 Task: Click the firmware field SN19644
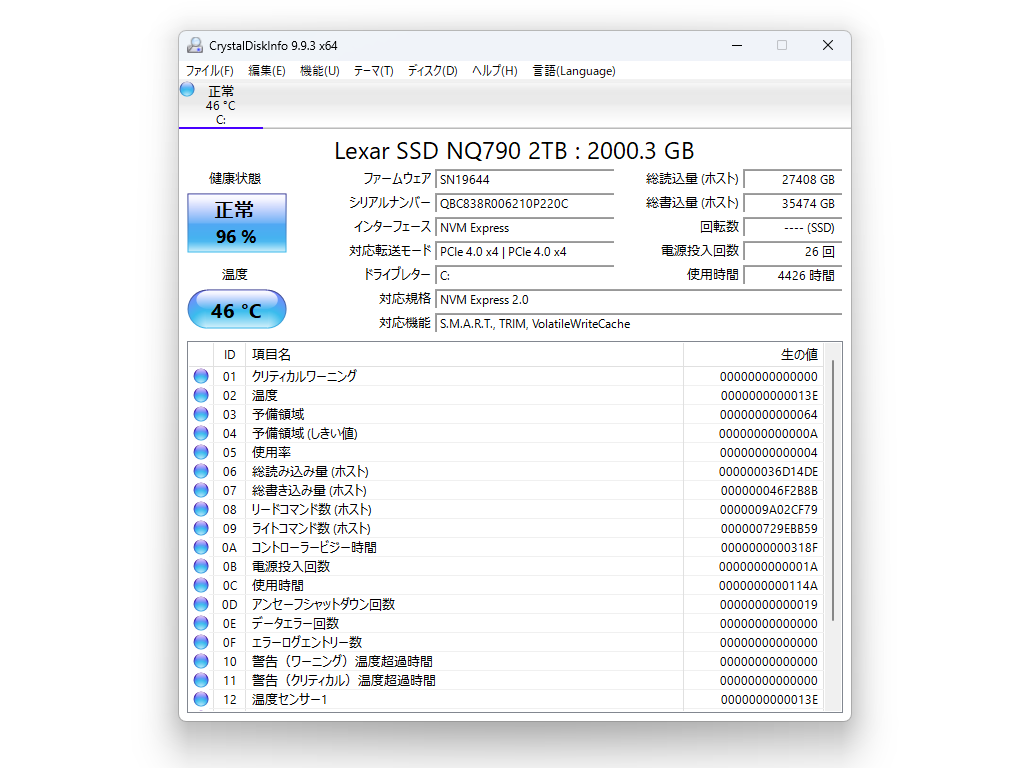(x=524, y=180)
